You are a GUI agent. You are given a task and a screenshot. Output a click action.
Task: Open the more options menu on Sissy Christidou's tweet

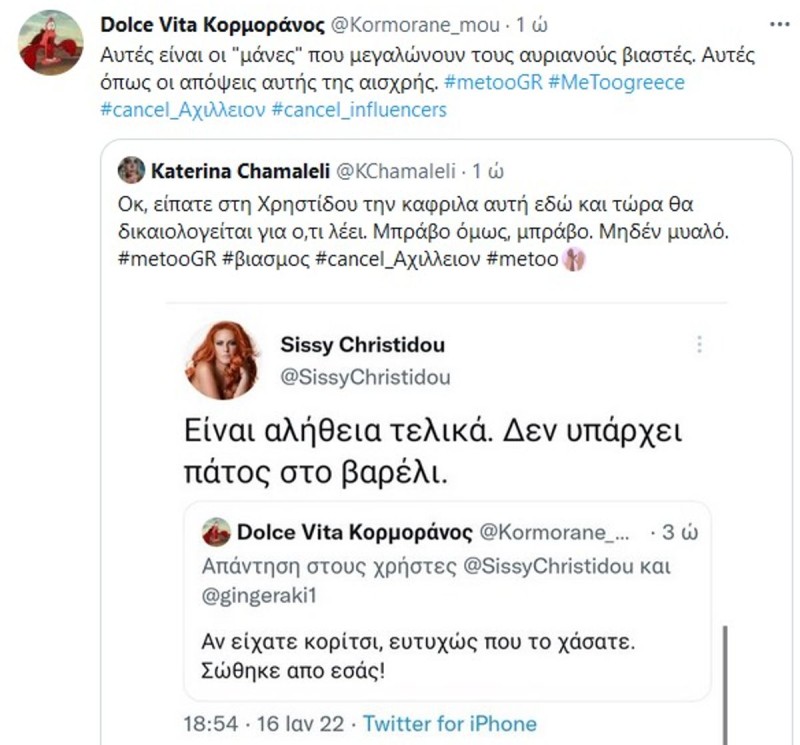[x=698, y=344]
